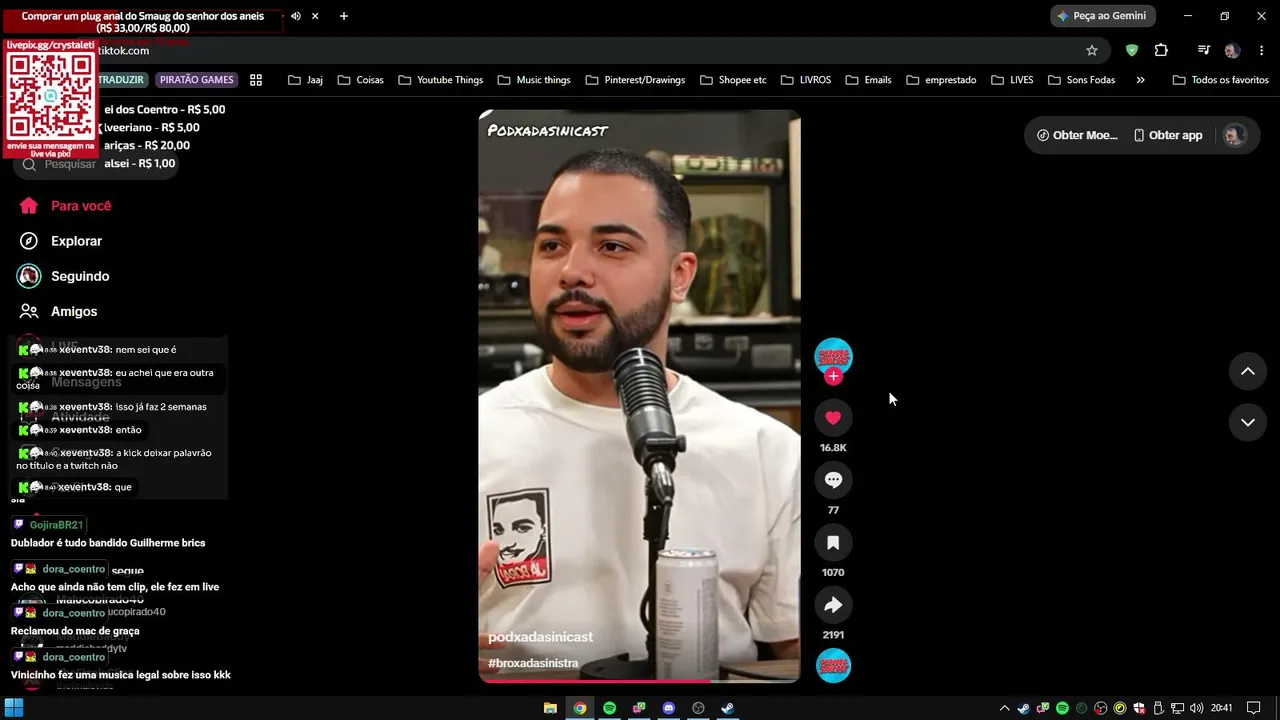Open Discord from the taskbar

(x=669, y=708)
